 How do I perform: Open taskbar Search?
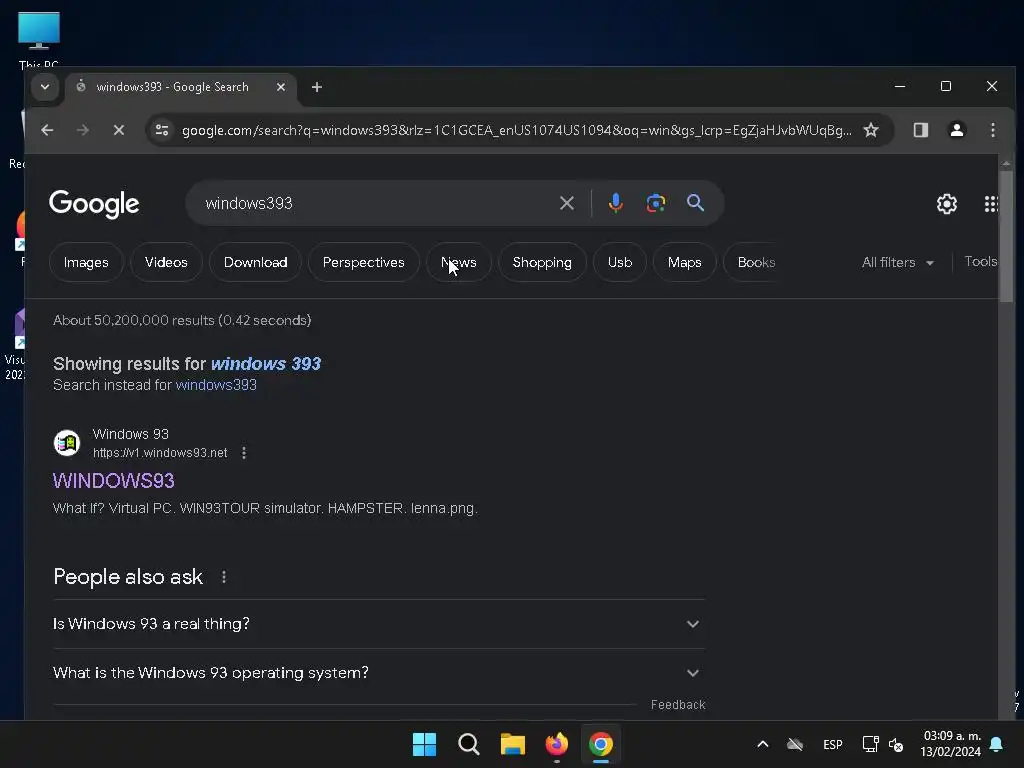[469, 744]
